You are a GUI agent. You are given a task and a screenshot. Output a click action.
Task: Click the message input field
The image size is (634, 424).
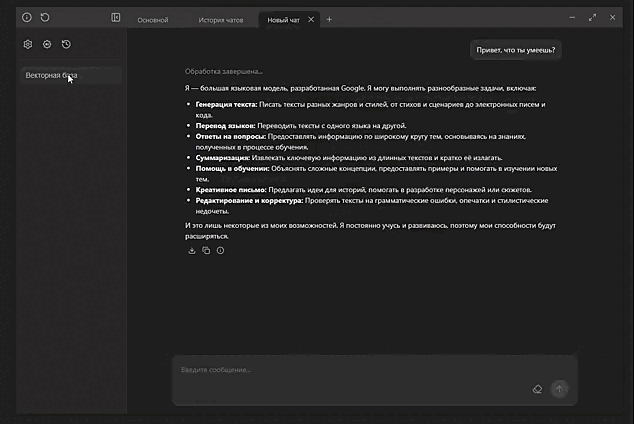pos(350,370)
